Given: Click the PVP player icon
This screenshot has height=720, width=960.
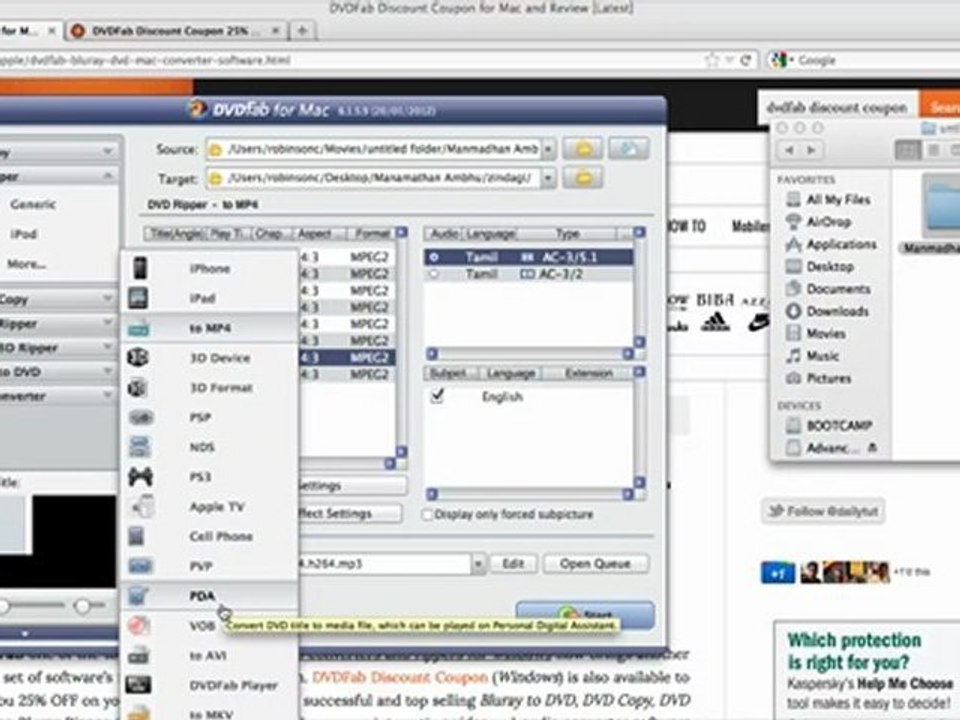Looking at the screenshot, I should 140,566.
